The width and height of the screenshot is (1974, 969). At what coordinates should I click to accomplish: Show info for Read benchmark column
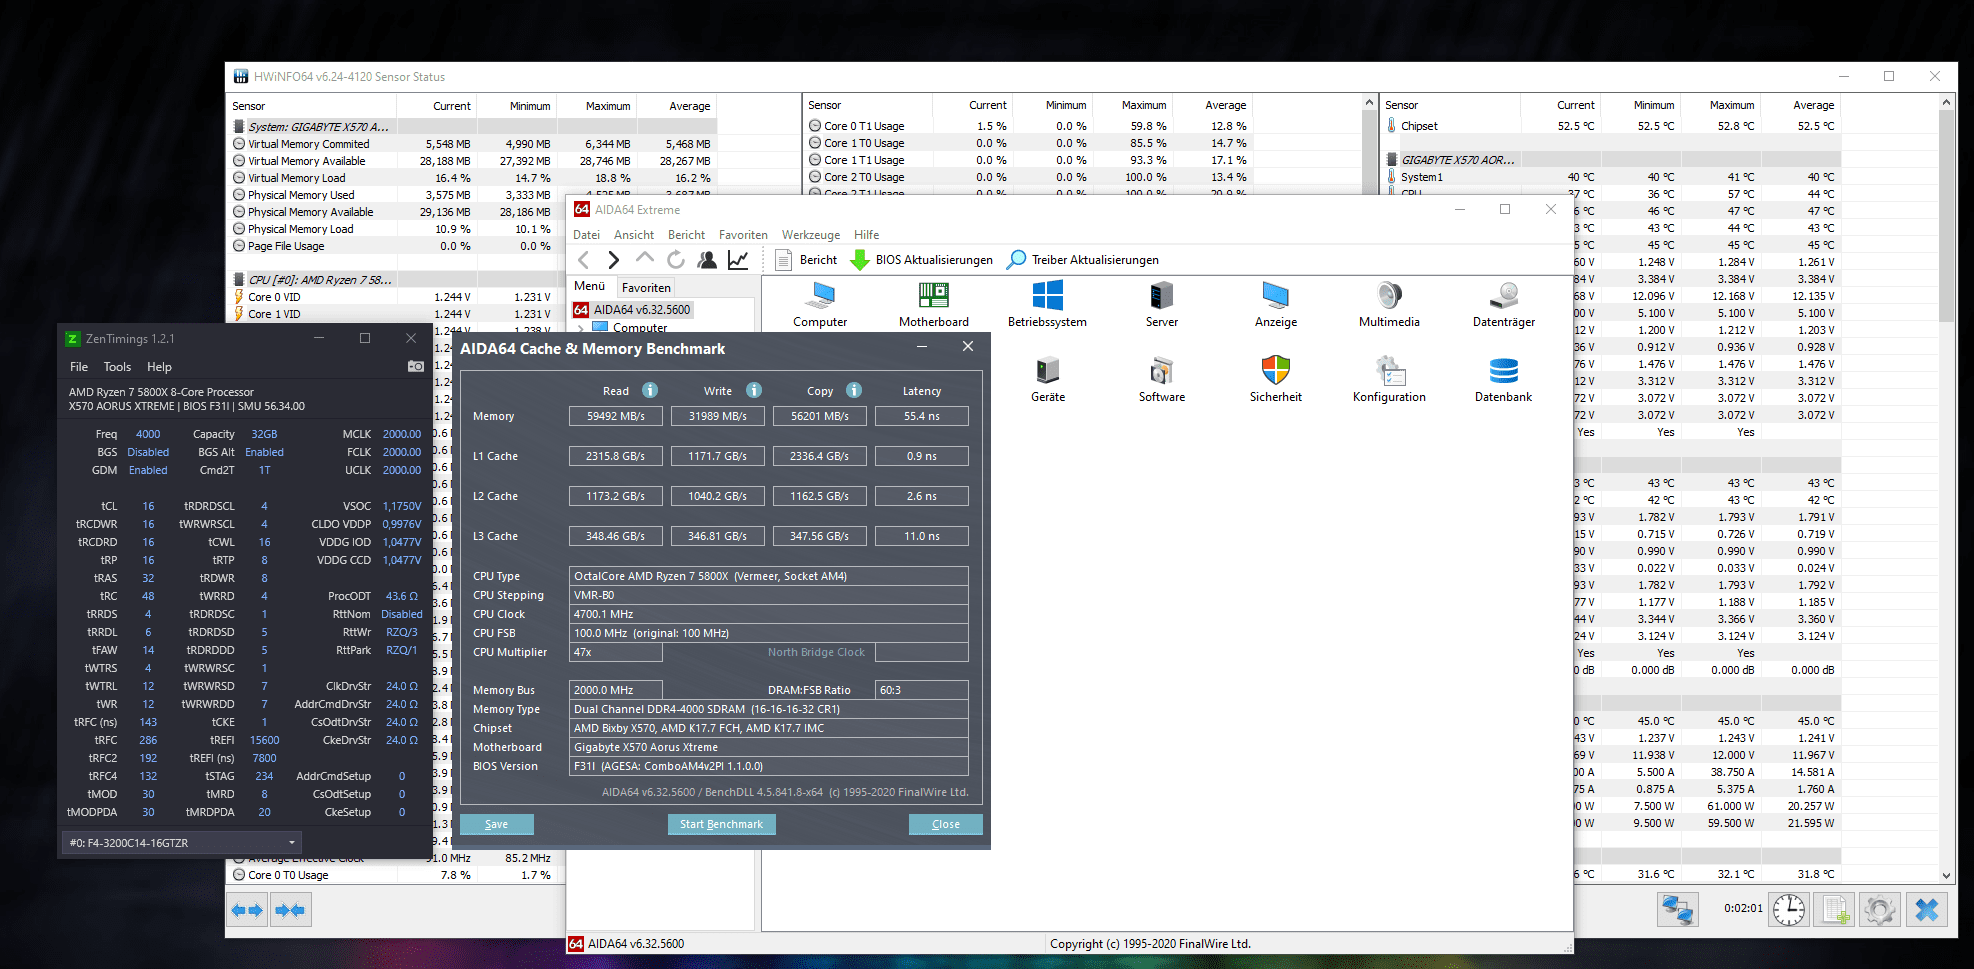pyautogui.click(x=650, y=390)
